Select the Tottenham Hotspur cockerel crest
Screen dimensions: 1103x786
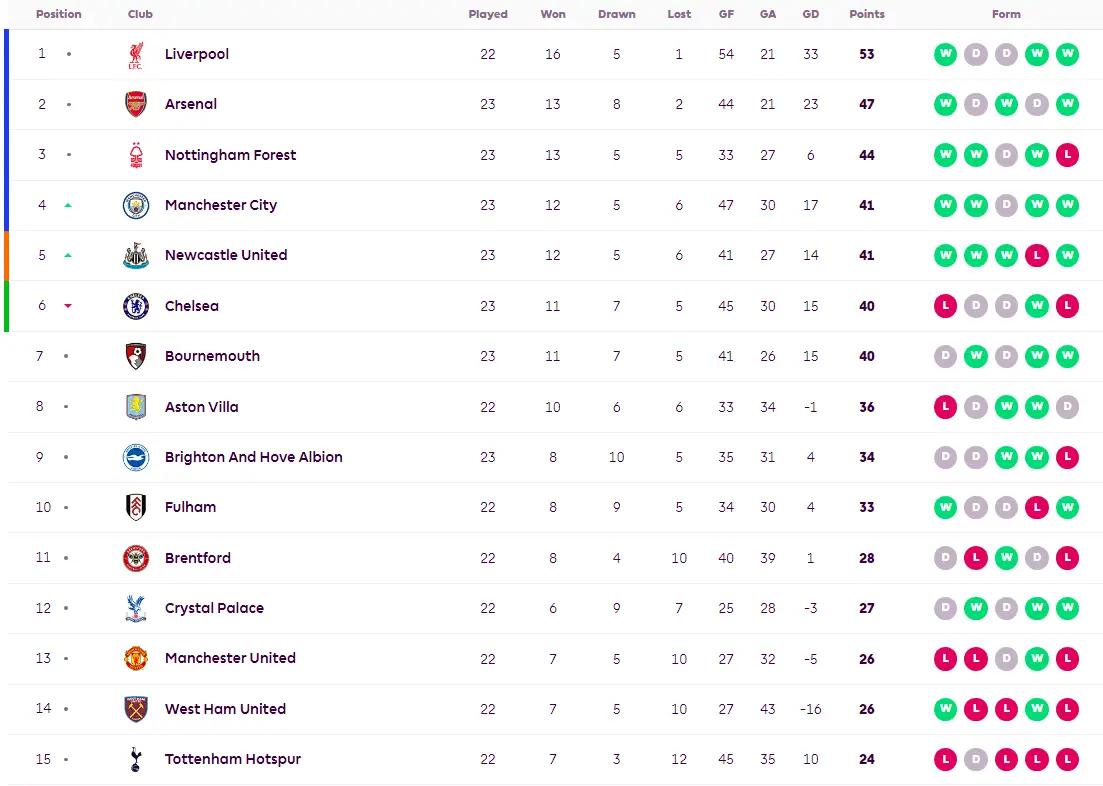pyautogui.click(x=136, y=759)
